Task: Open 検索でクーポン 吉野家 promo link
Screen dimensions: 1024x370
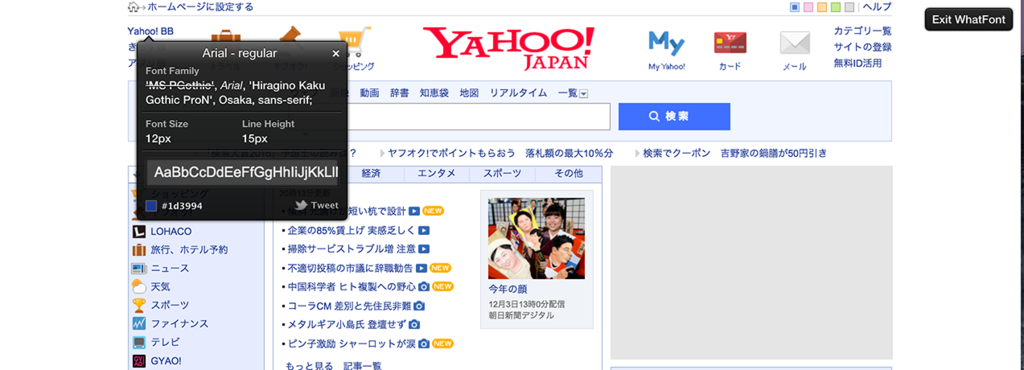Action: click(x=735, y=153)
